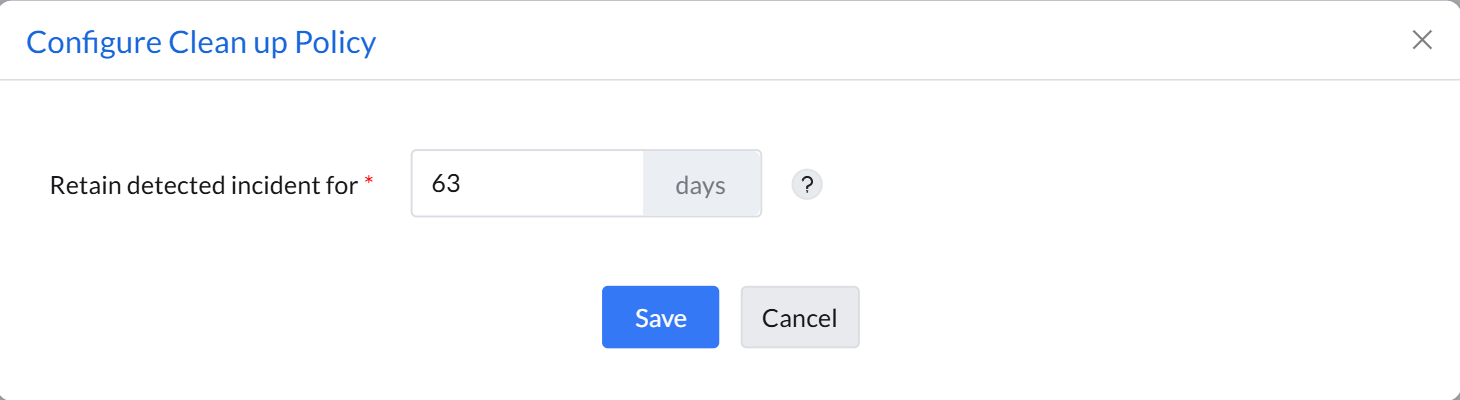Focus the field containing 63

[527, 184]
